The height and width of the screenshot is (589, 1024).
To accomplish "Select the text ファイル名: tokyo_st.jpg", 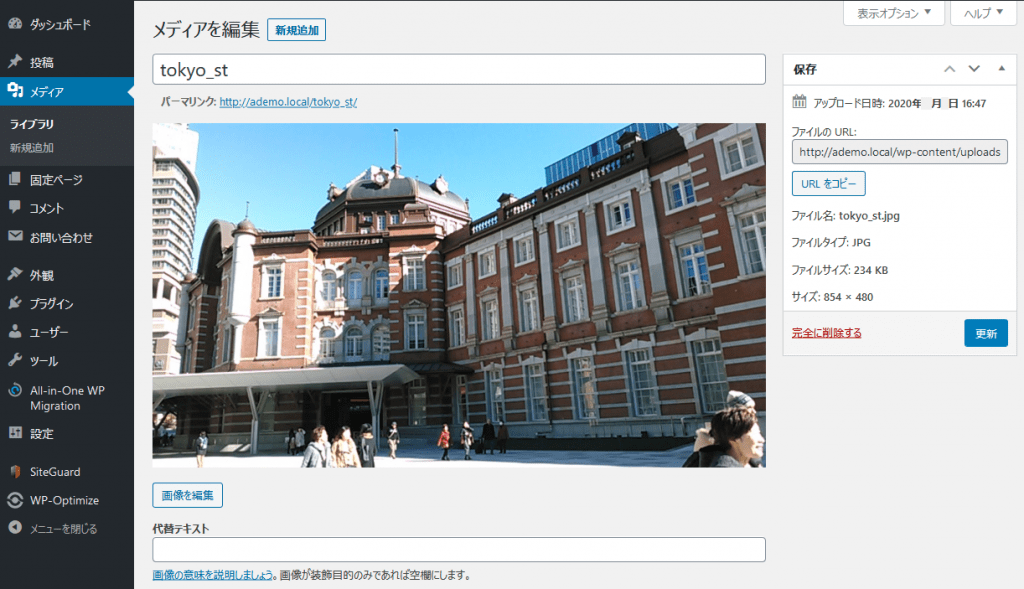I will 845,215.
